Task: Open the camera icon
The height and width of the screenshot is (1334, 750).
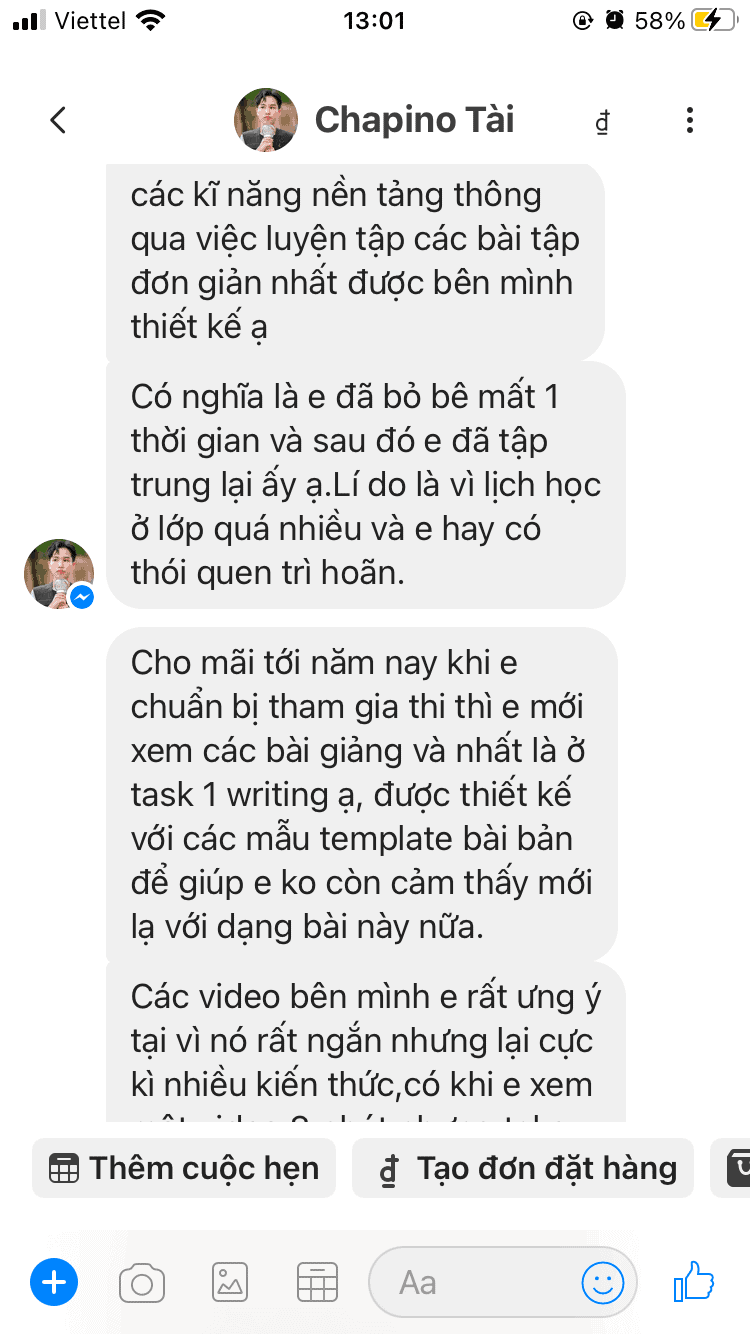Action: 142,1283
